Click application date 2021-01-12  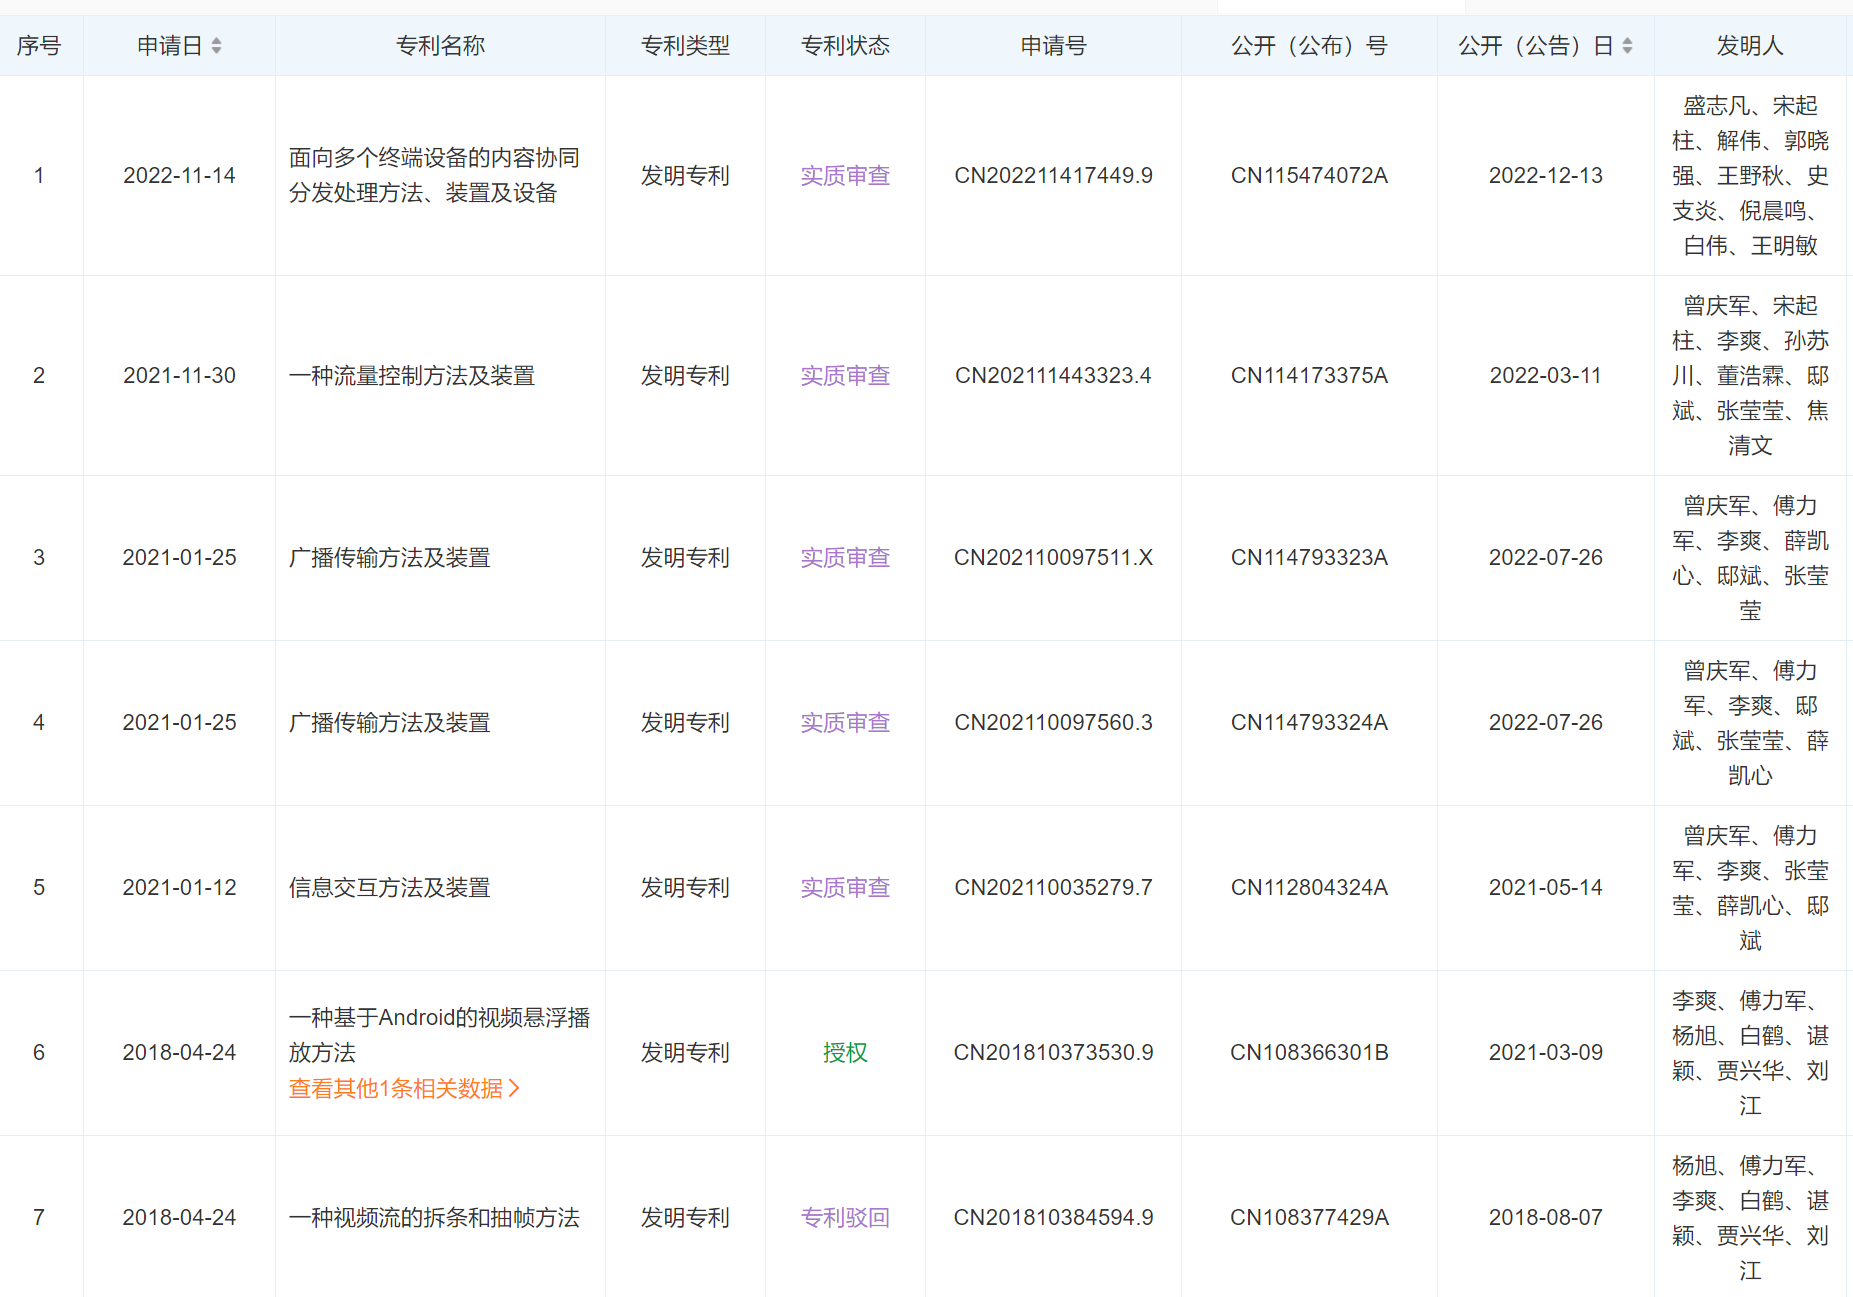[x=179, y=888]
